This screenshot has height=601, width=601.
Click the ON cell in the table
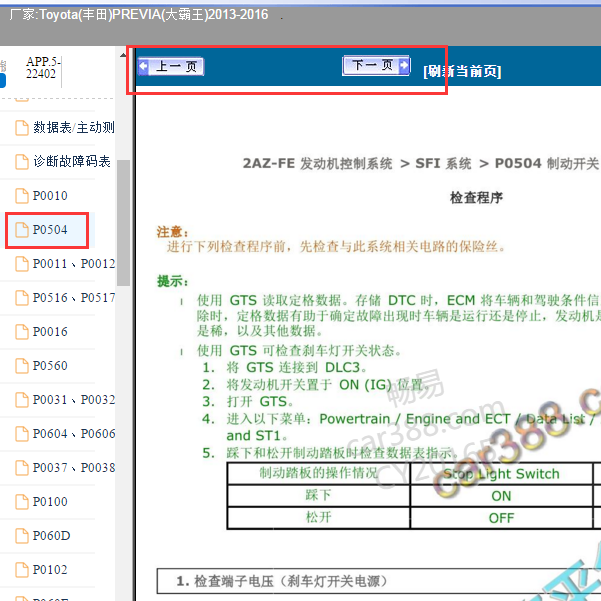coord(501,496)
